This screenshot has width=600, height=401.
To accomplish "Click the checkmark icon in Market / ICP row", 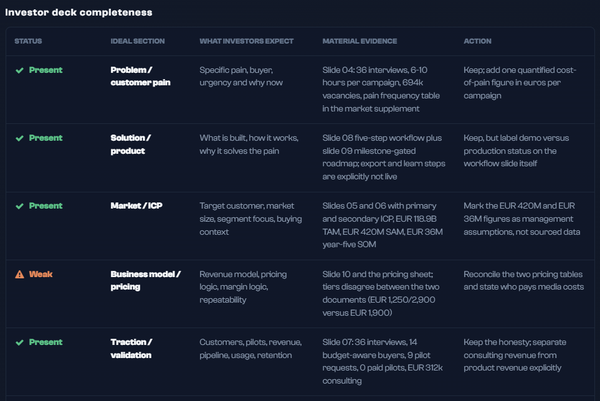I will click(x=20, y=206).
